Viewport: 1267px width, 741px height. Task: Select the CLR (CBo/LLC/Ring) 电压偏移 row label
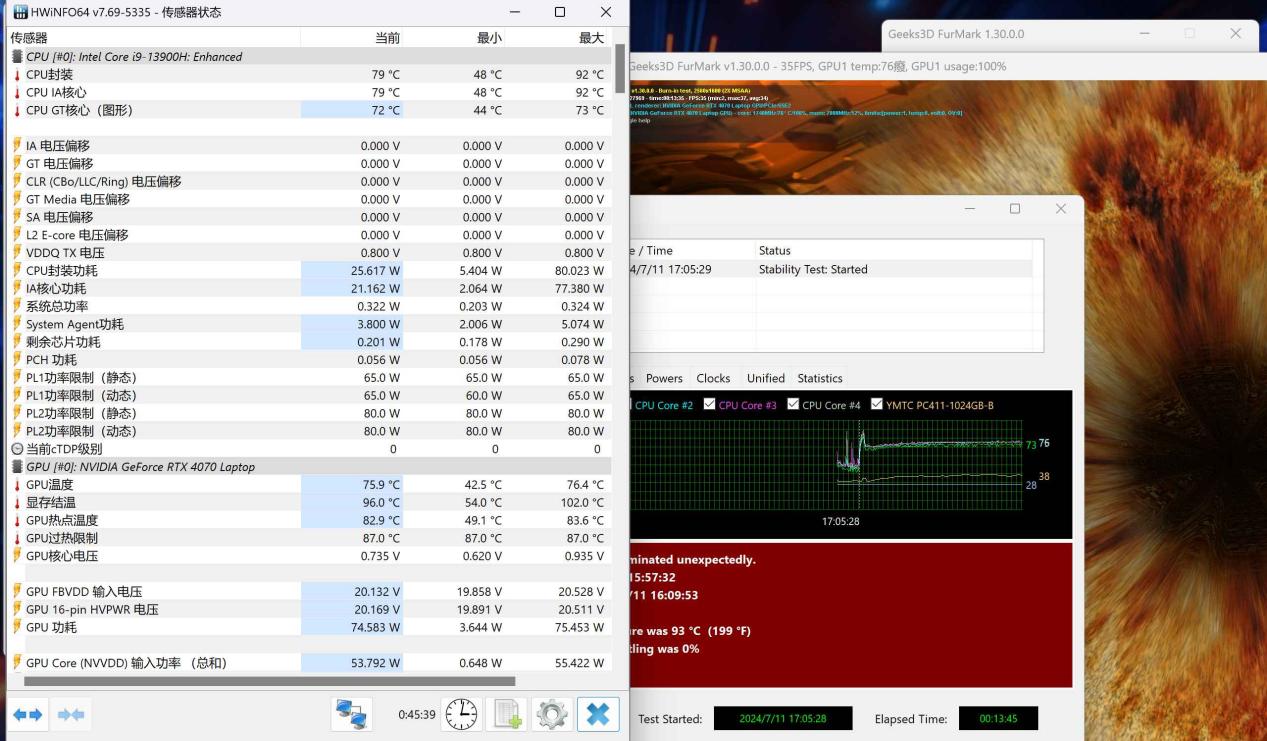[x=104, y=182]
